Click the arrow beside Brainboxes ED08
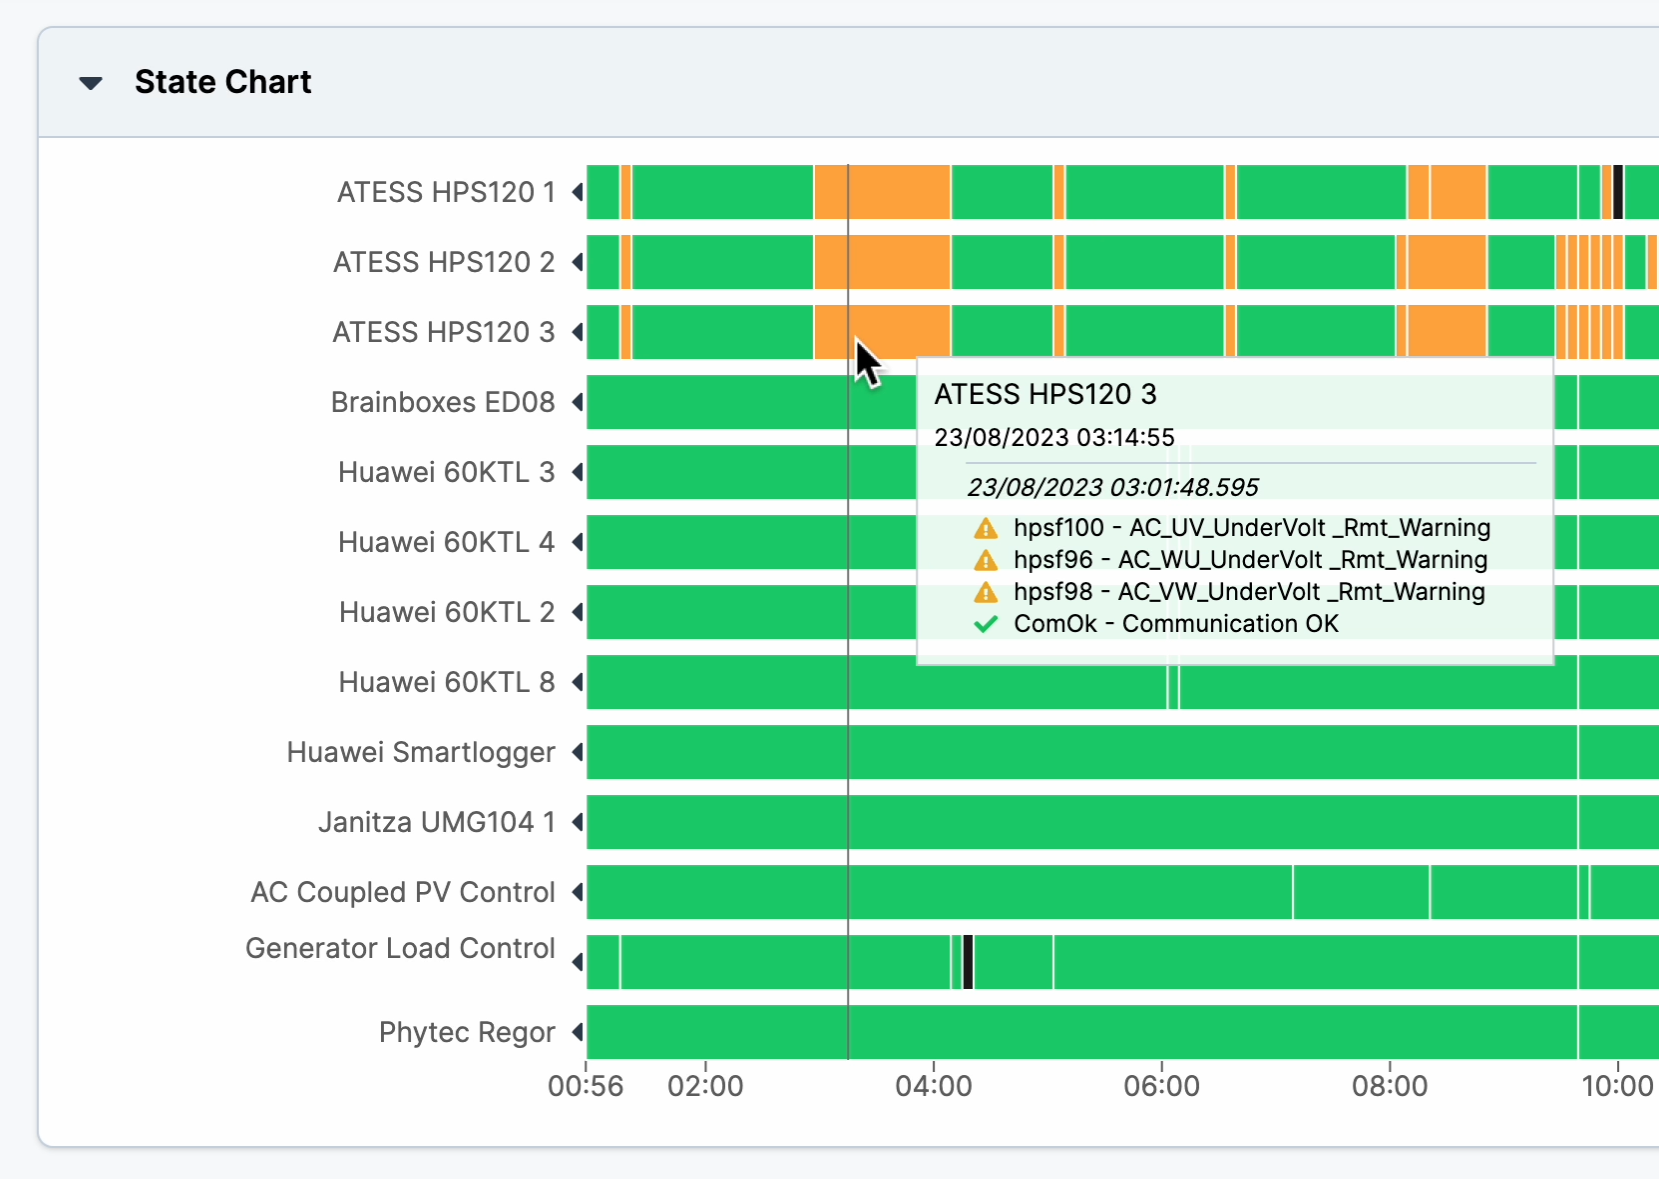This screenshot has width=1659, height=1179. [x=577, y=402]
